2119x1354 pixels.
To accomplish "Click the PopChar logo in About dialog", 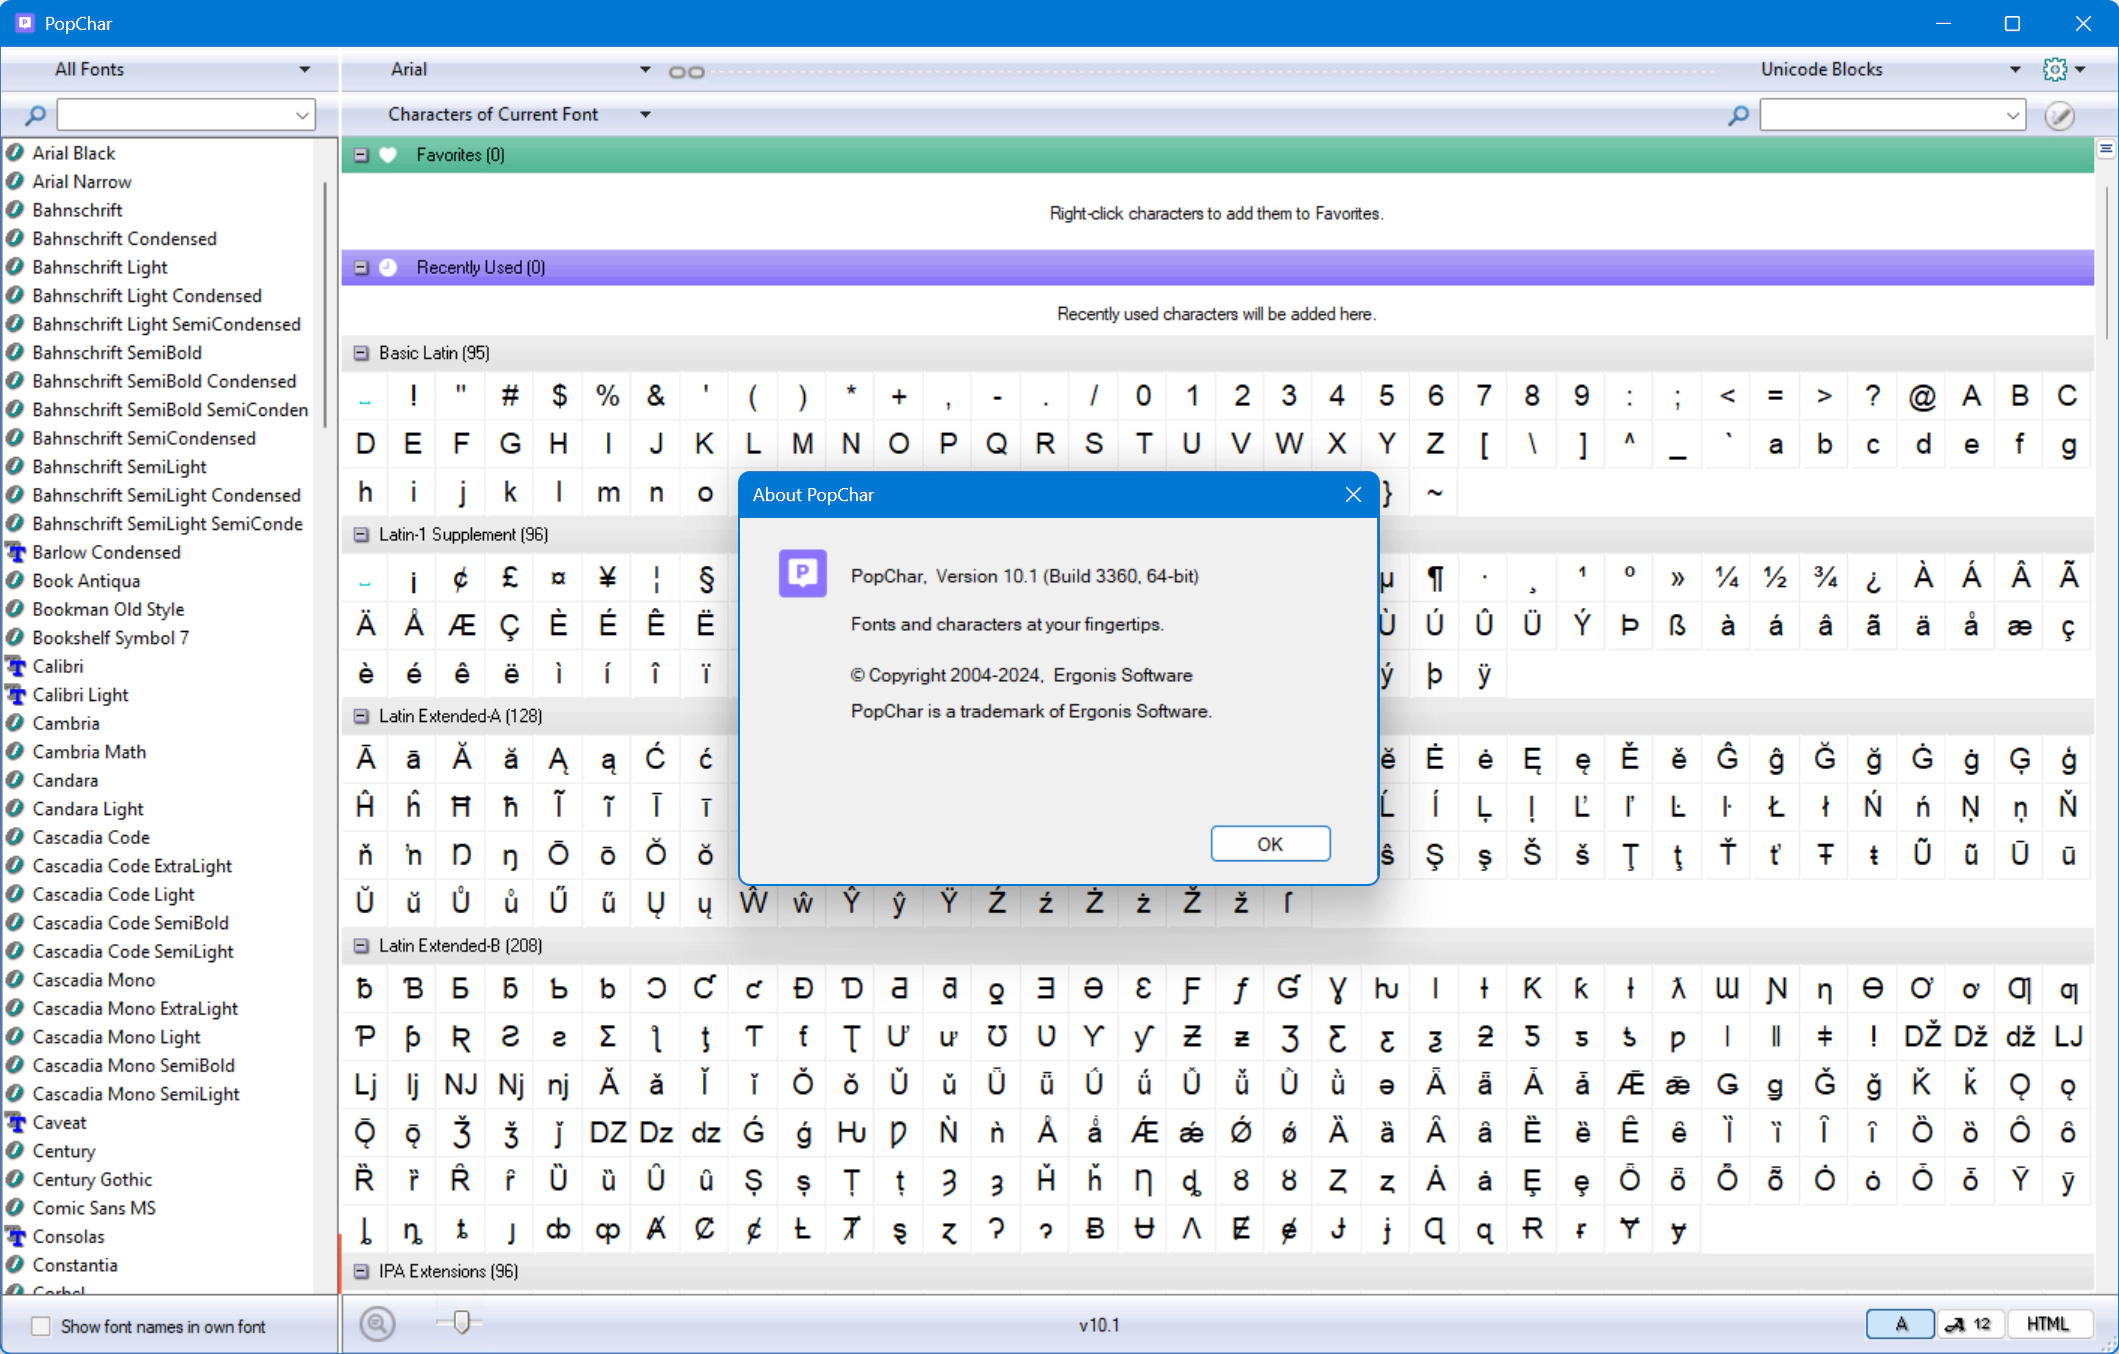I will [802, 573].
